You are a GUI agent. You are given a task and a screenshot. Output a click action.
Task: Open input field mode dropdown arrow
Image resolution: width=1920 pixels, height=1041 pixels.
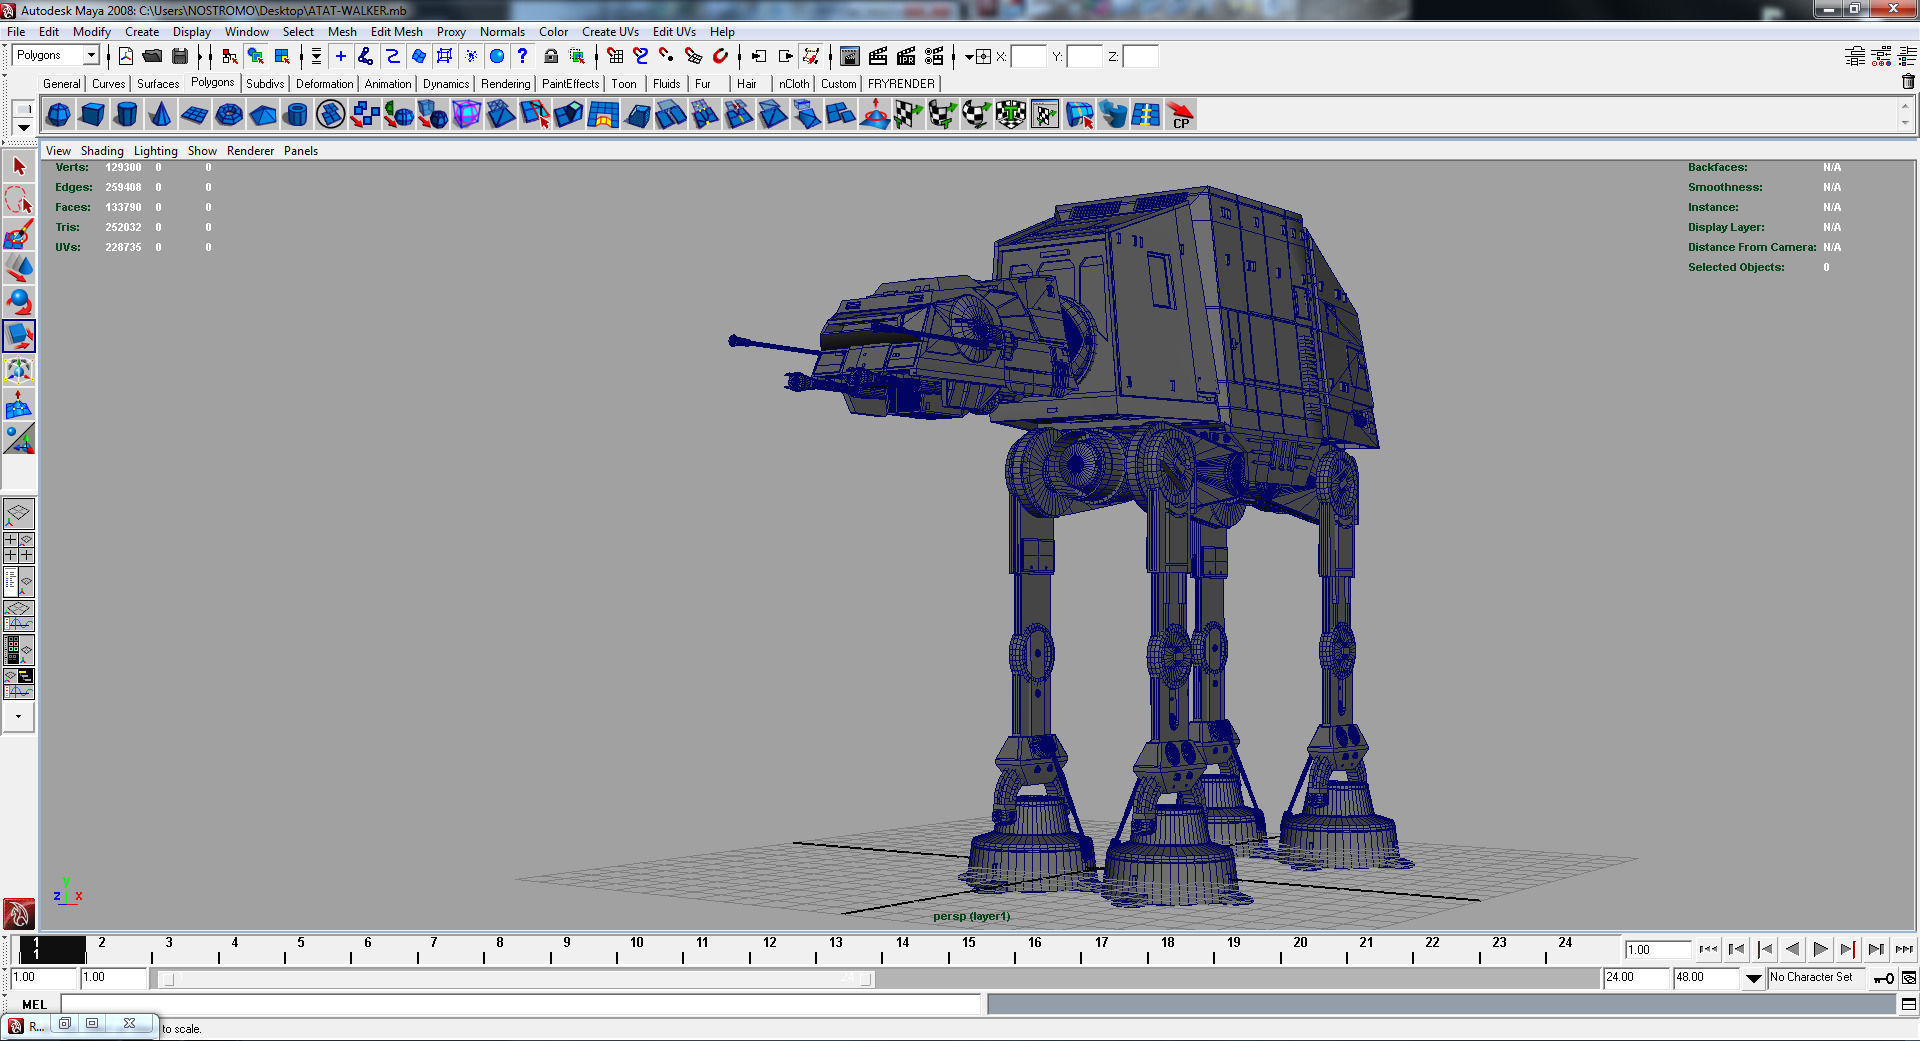969,56
